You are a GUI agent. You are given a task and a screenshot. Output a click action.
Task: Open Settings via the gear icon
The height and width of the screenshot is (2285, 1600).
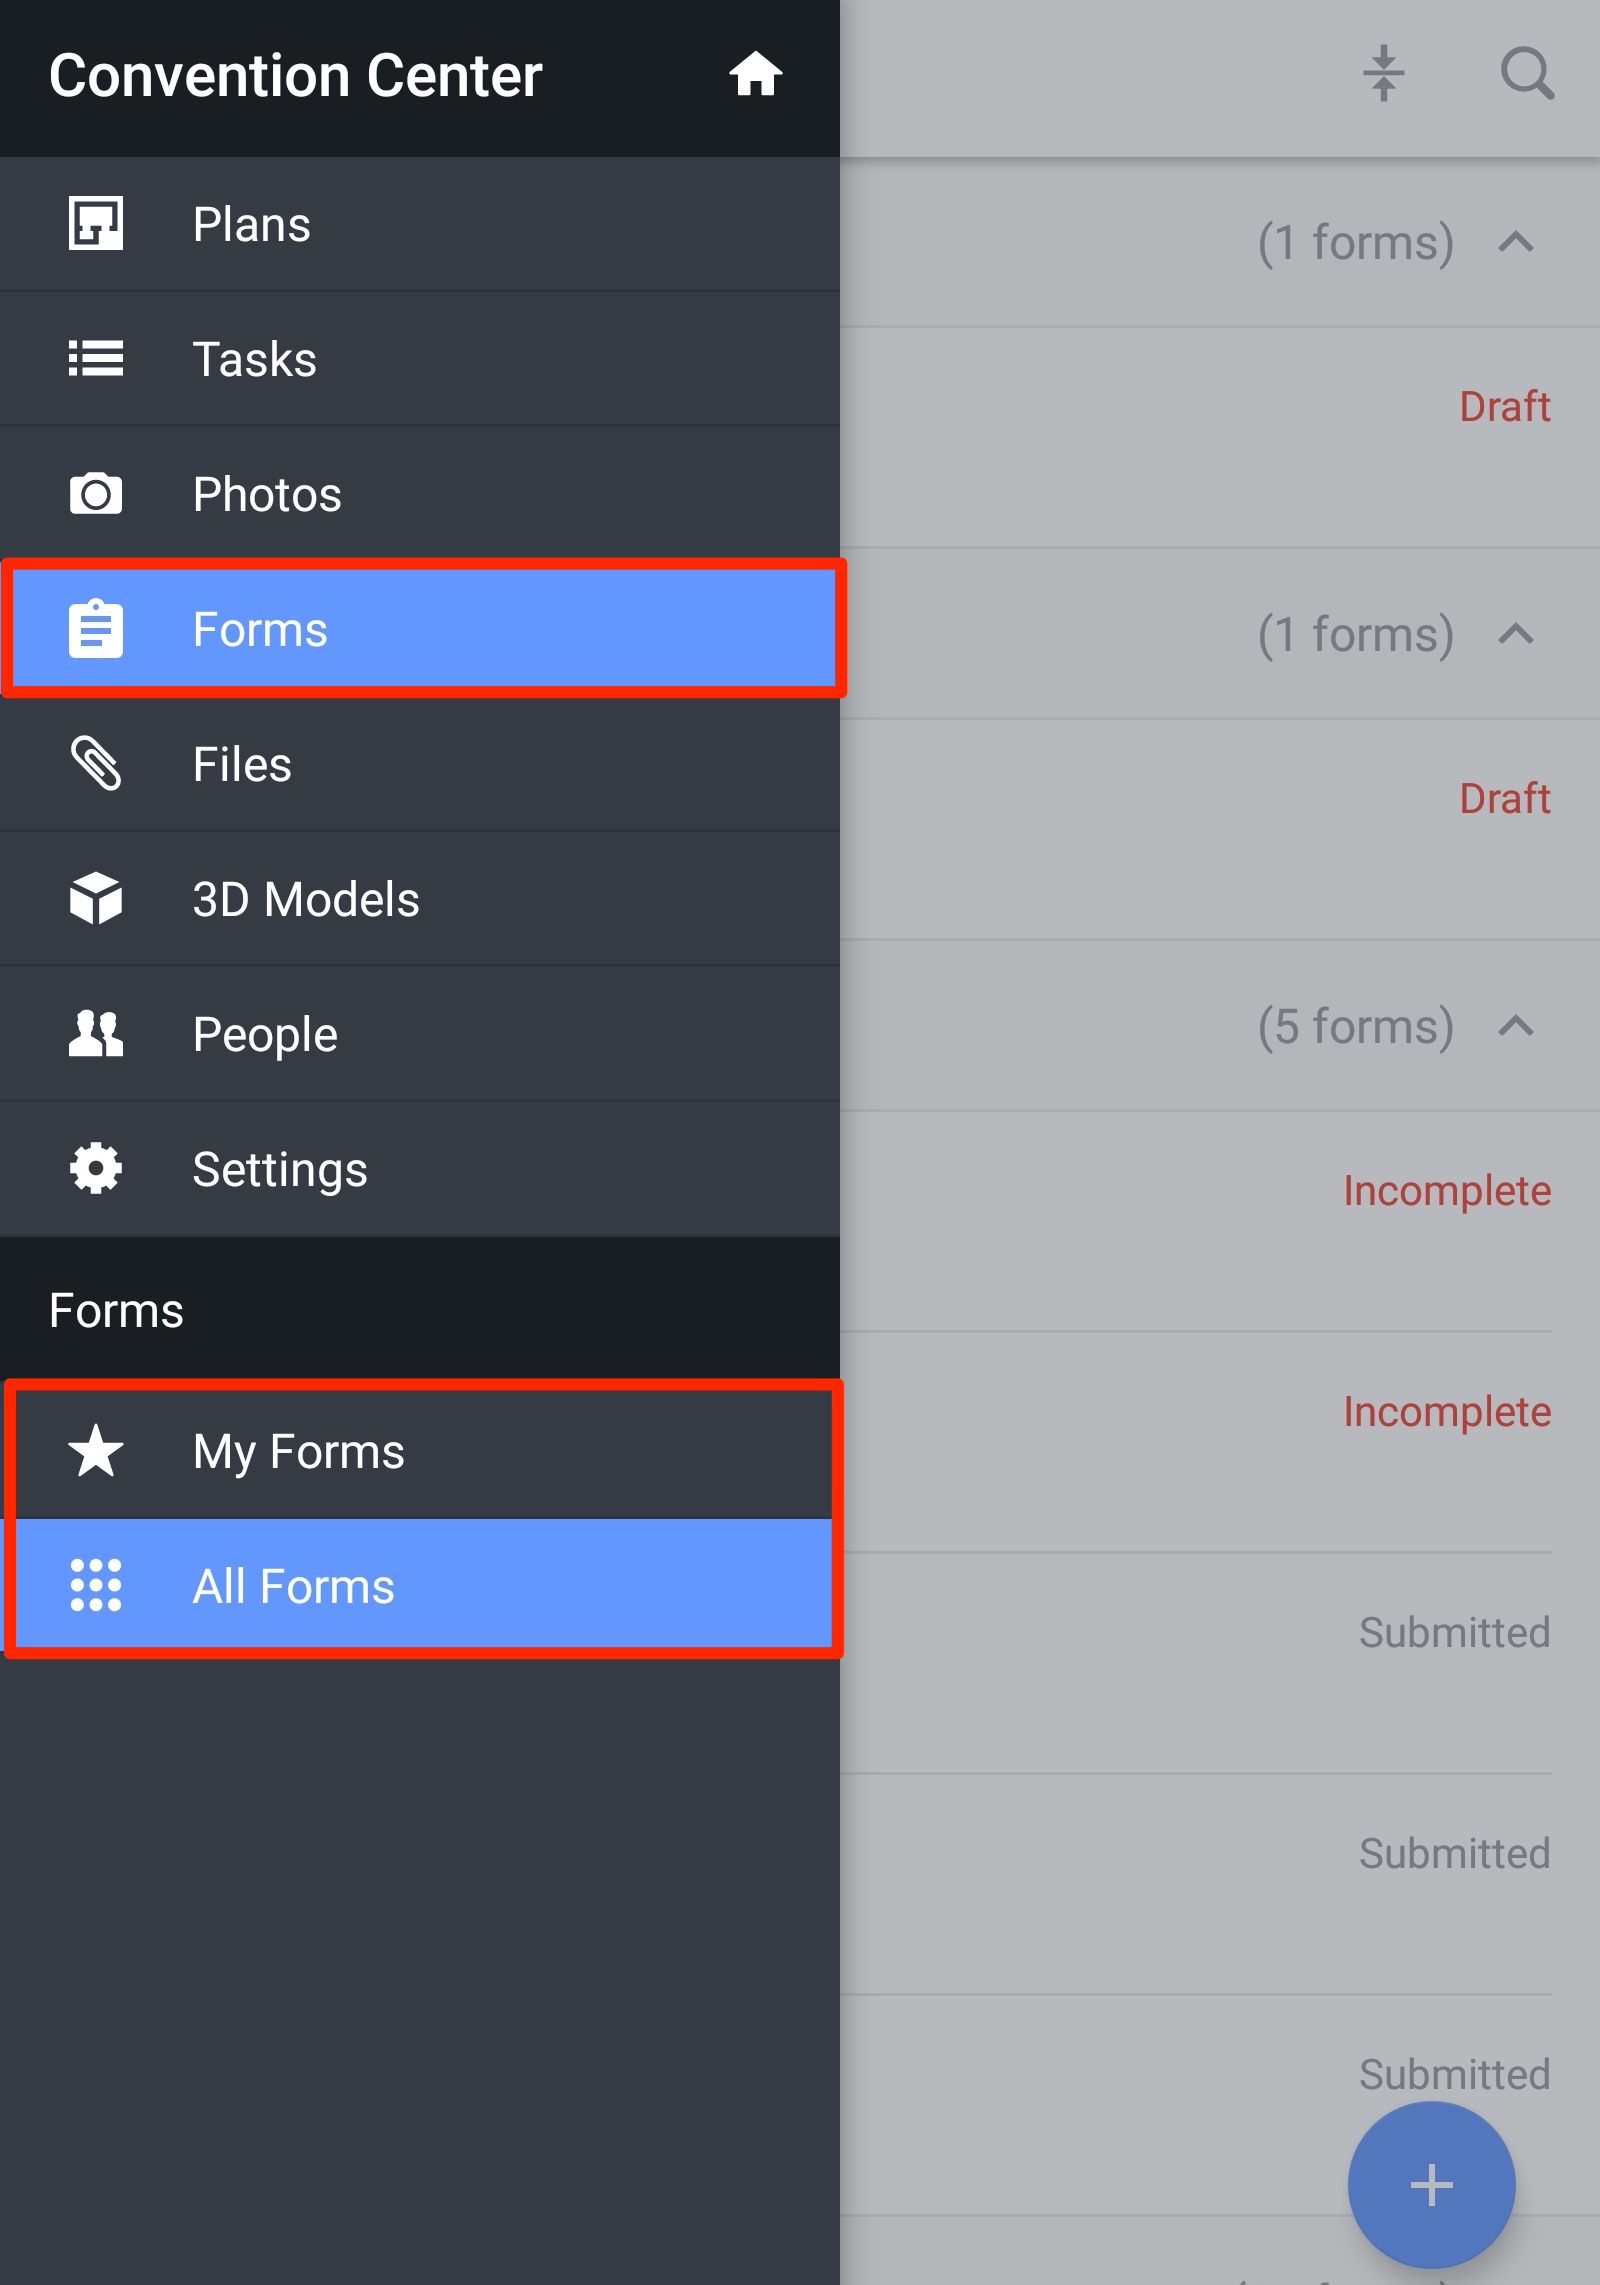pos(96,1169)
